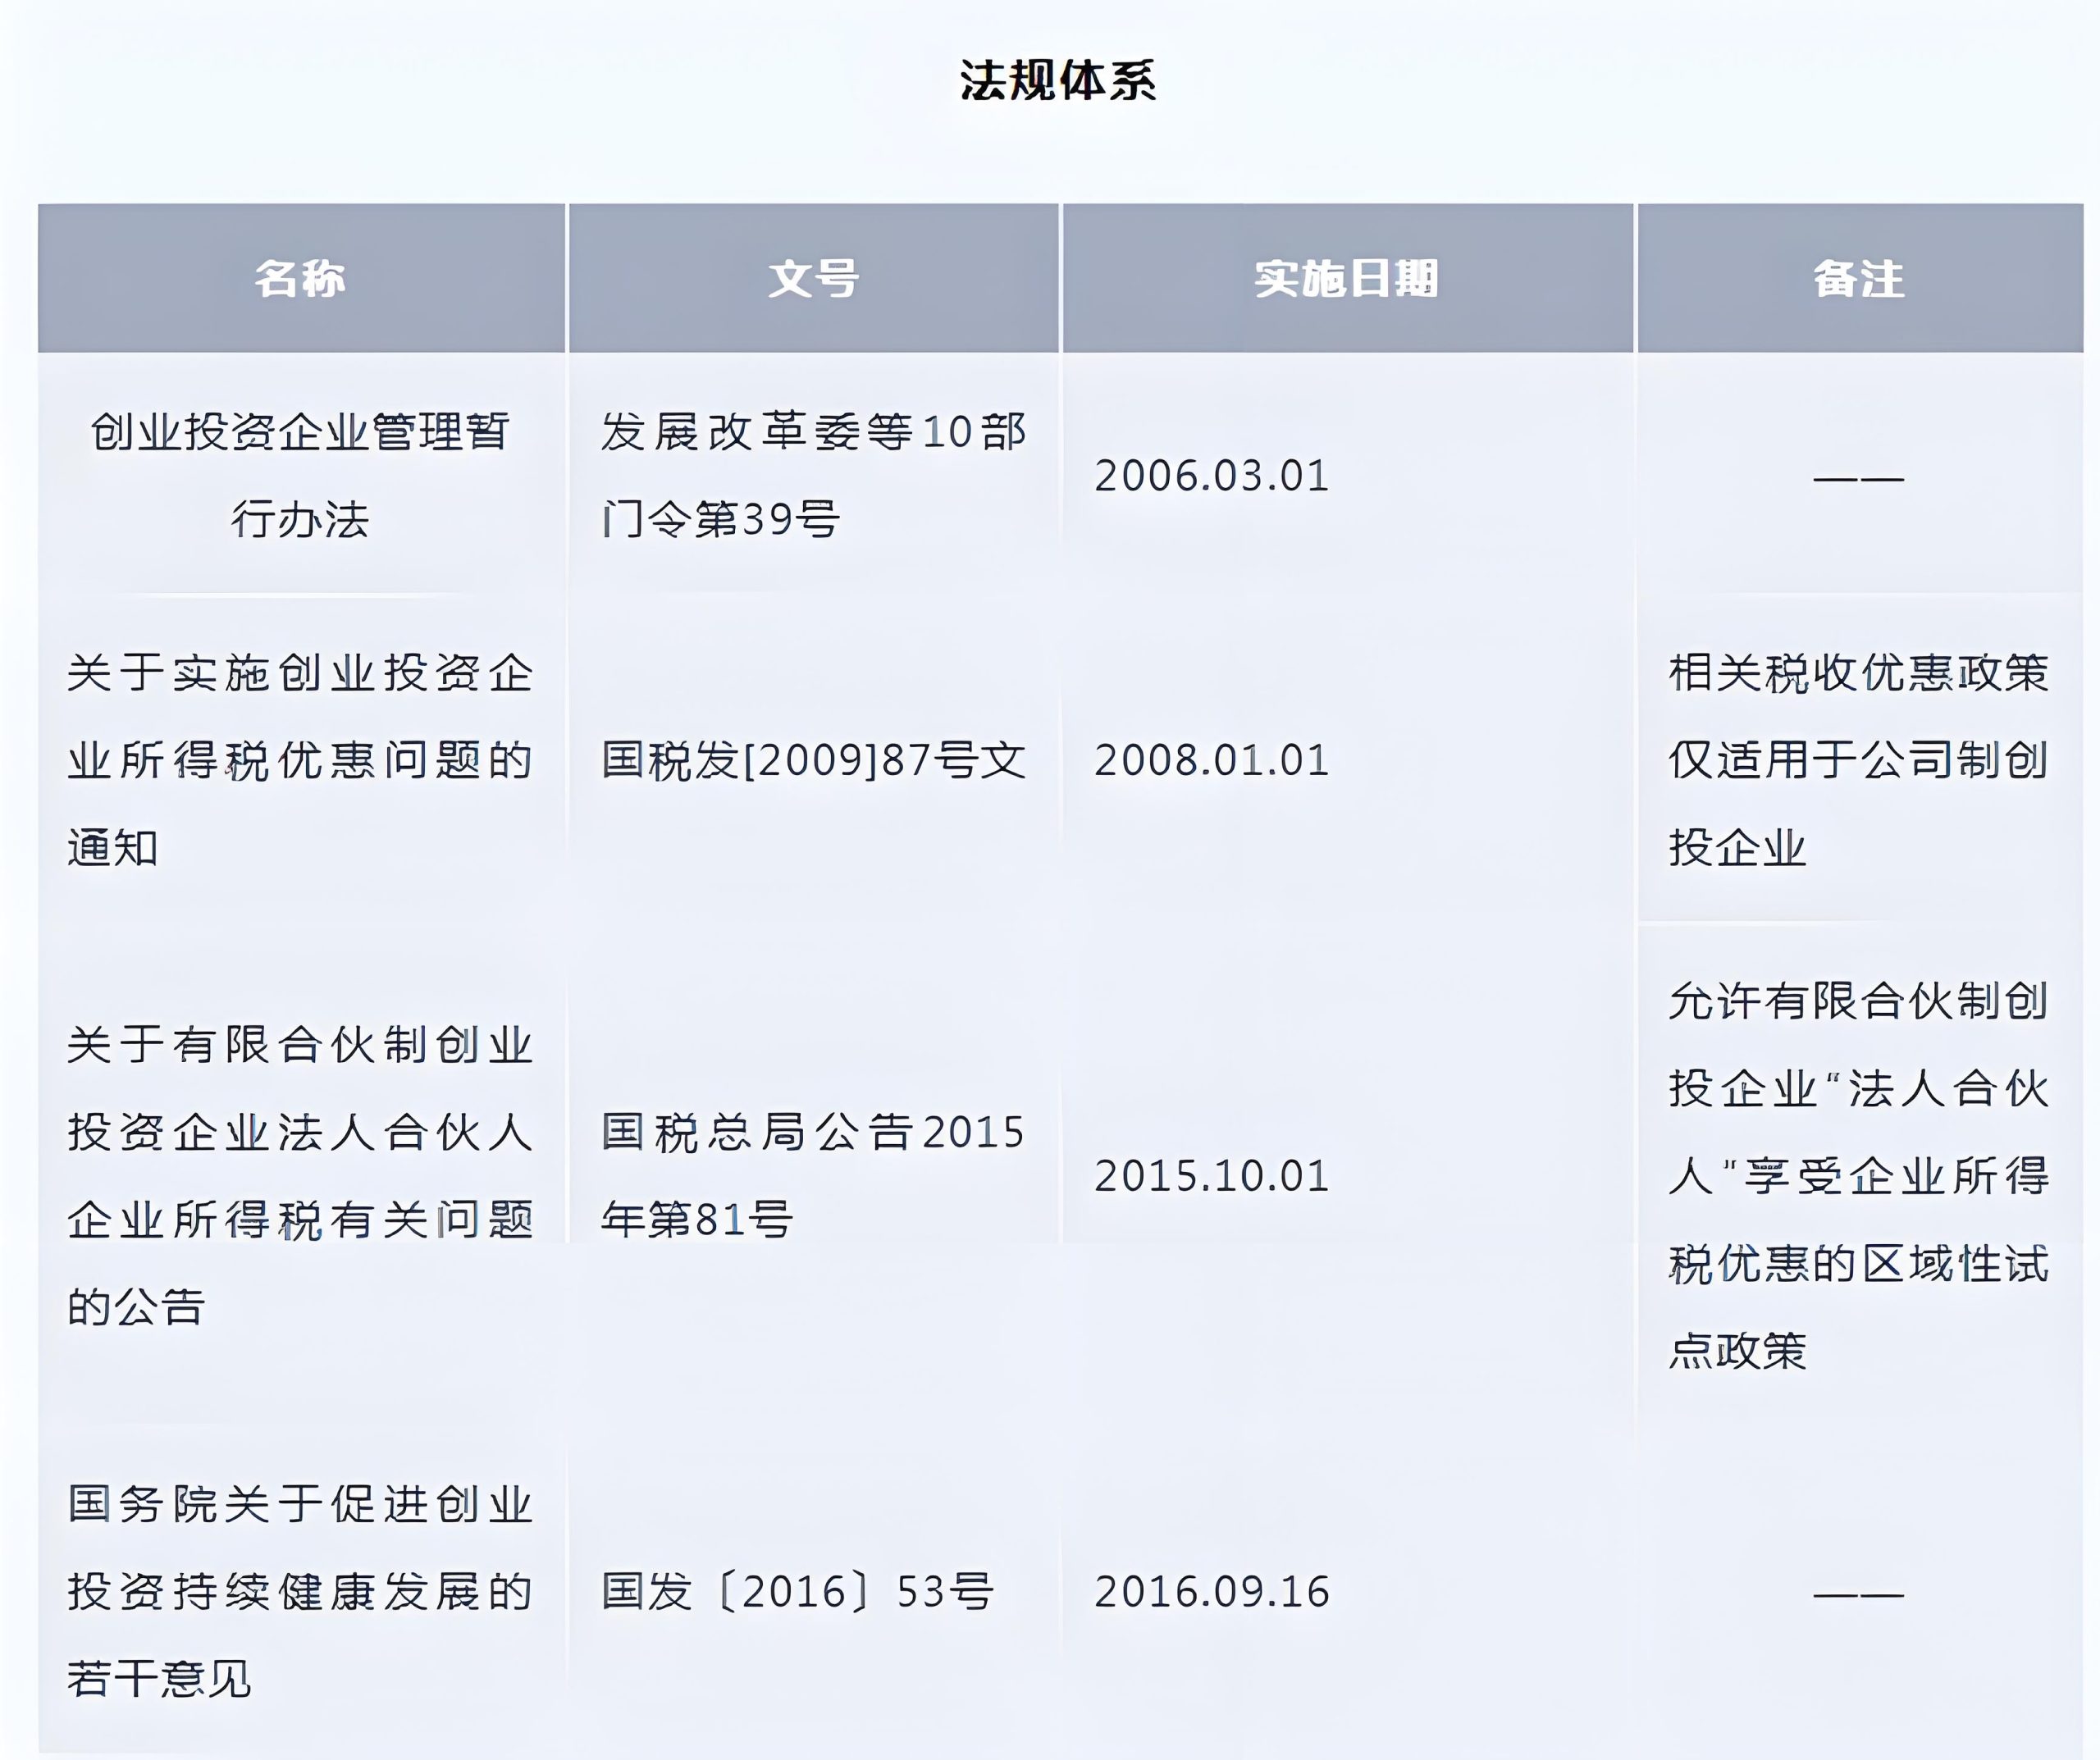Click the 备注 column header
Viewport: 2100px width, 1760px height.
click(x=1858, y=279)
